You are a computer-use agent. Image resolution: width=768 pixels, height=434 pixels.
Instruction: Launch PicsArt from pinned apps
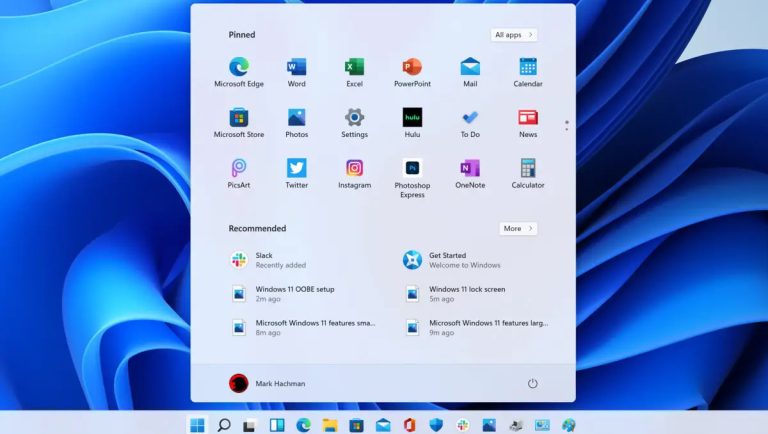point(239,173)
